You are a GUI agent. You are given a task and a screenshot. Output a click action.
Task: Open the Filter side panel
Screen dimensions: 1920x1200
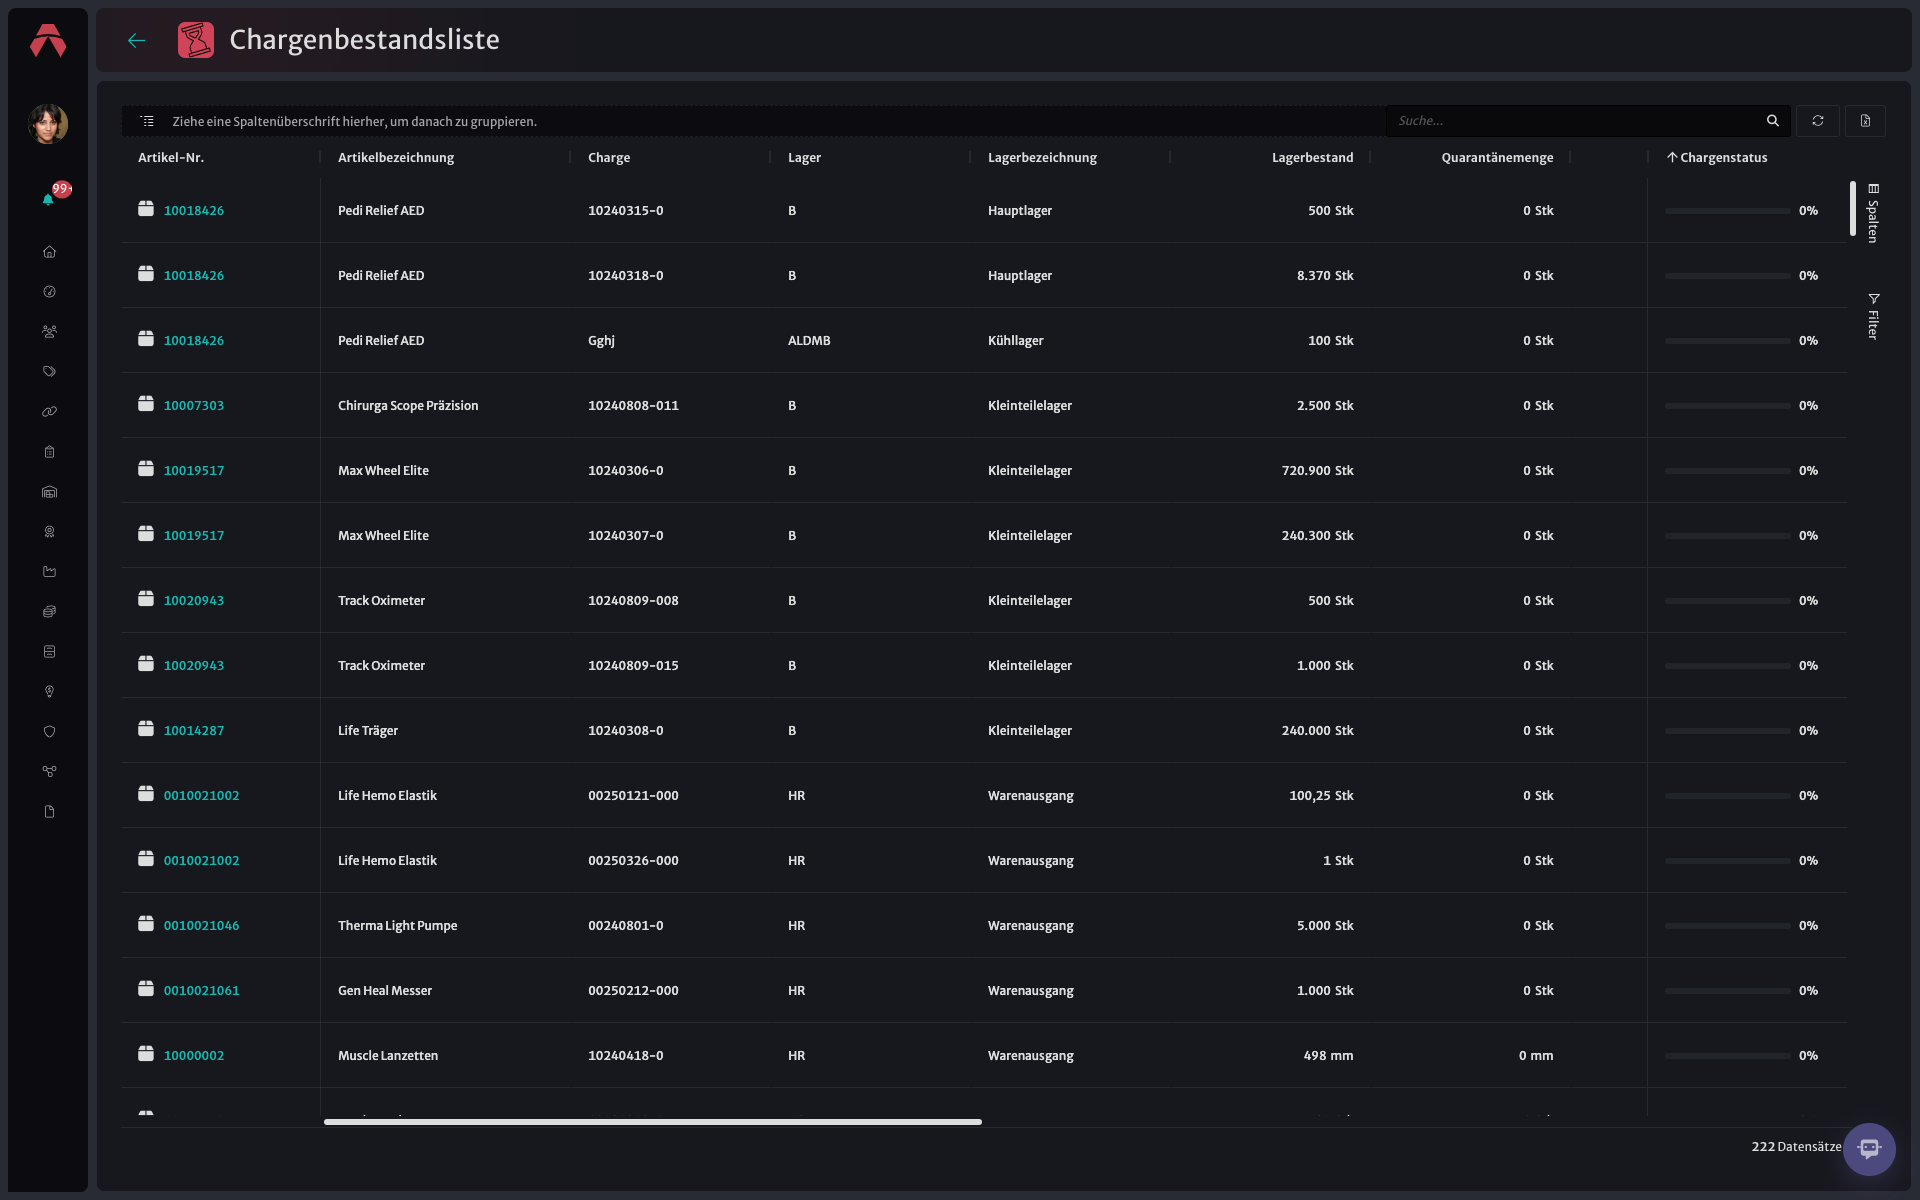pyautogui.click(x=1873, y=316)
